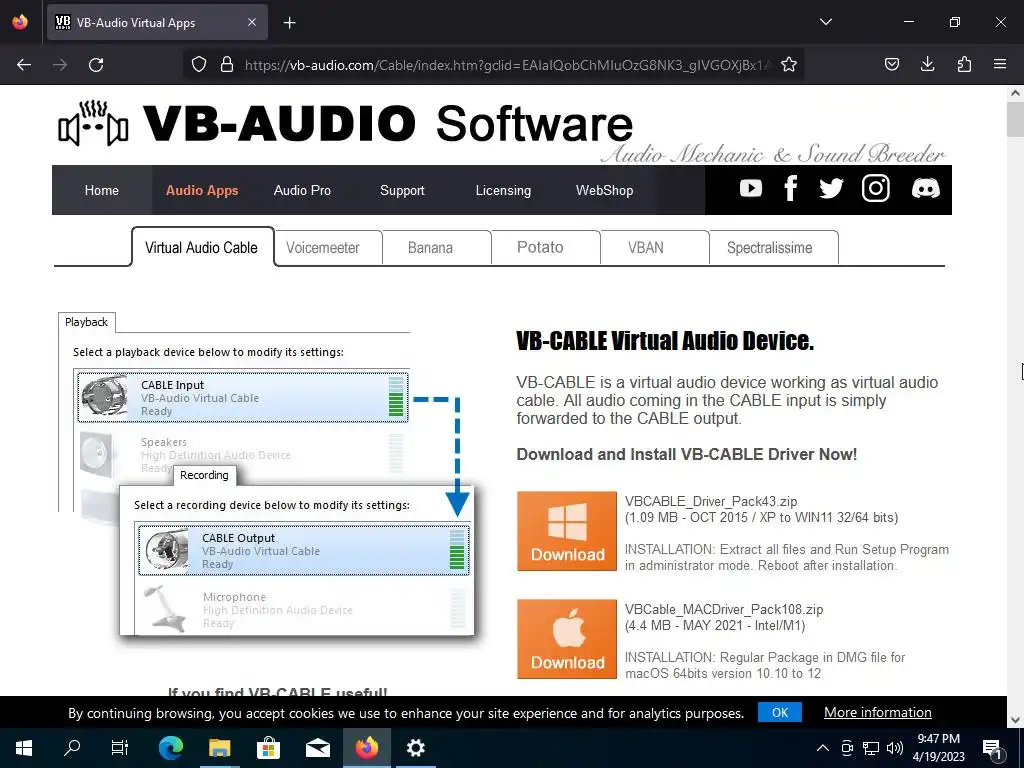Open the VB-Audio Discord icon
This screenshot has width=1024, height=768.
coord(925,189)
